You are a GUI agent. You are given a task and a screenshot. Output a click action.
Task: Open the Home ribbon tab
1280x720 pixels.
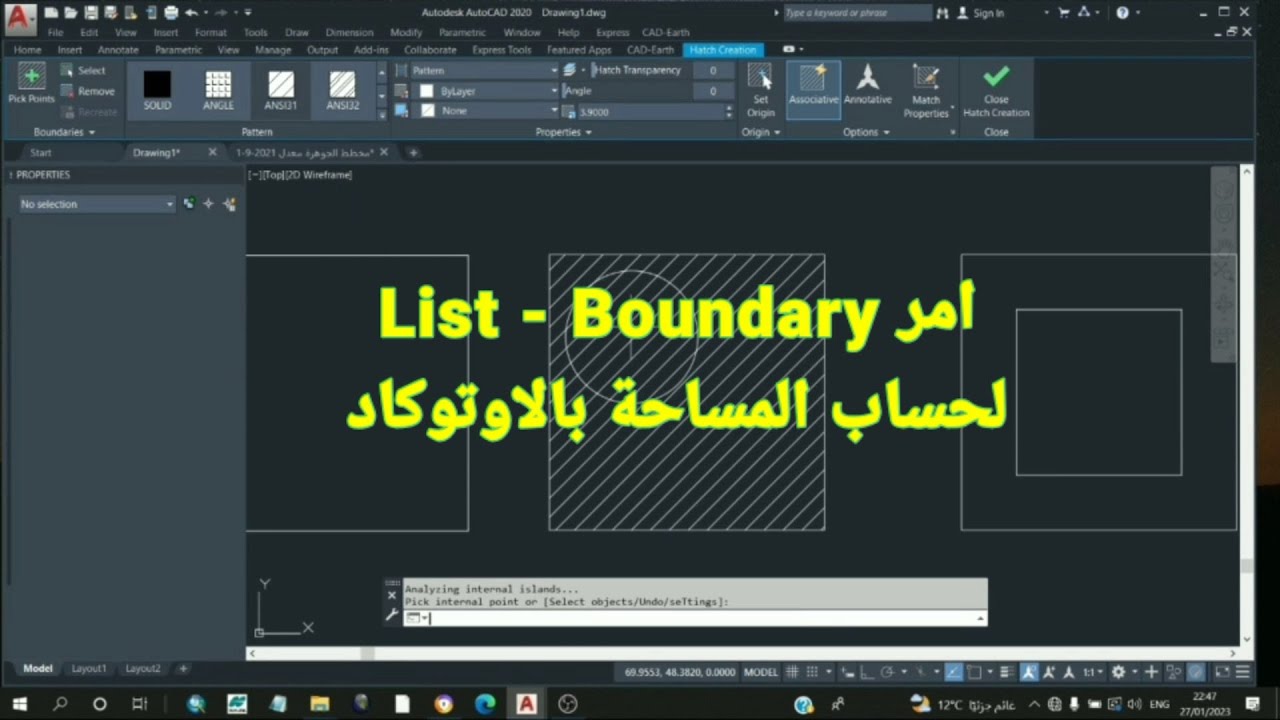(27, 49)
